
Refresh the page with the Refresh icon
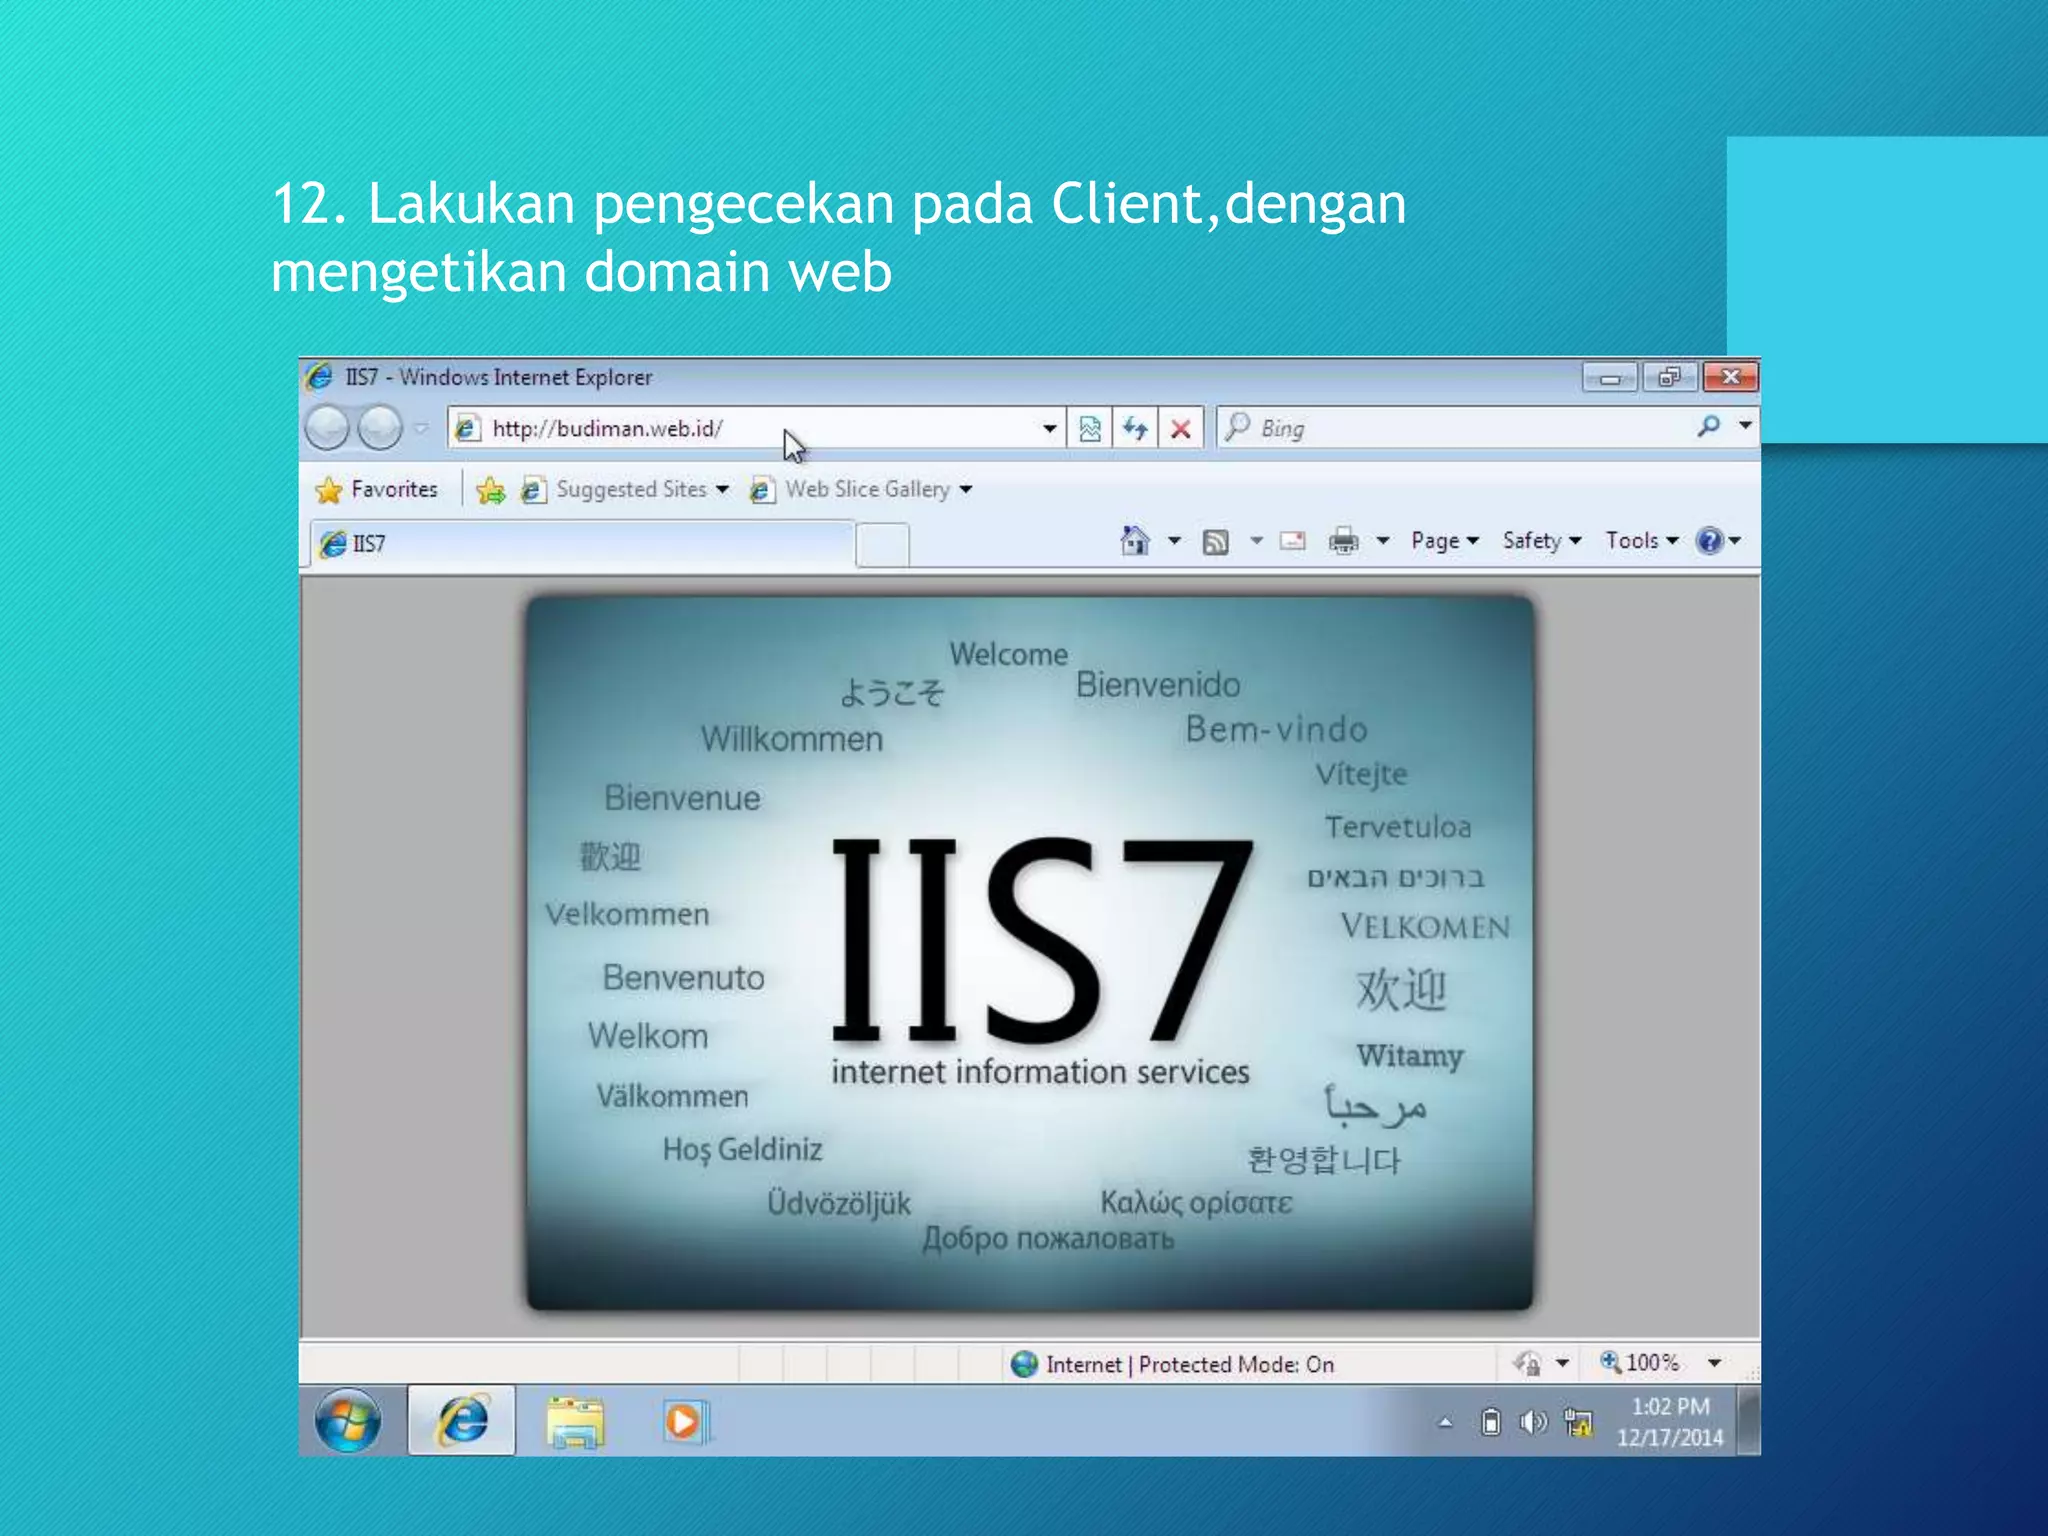click(1135, 429)
